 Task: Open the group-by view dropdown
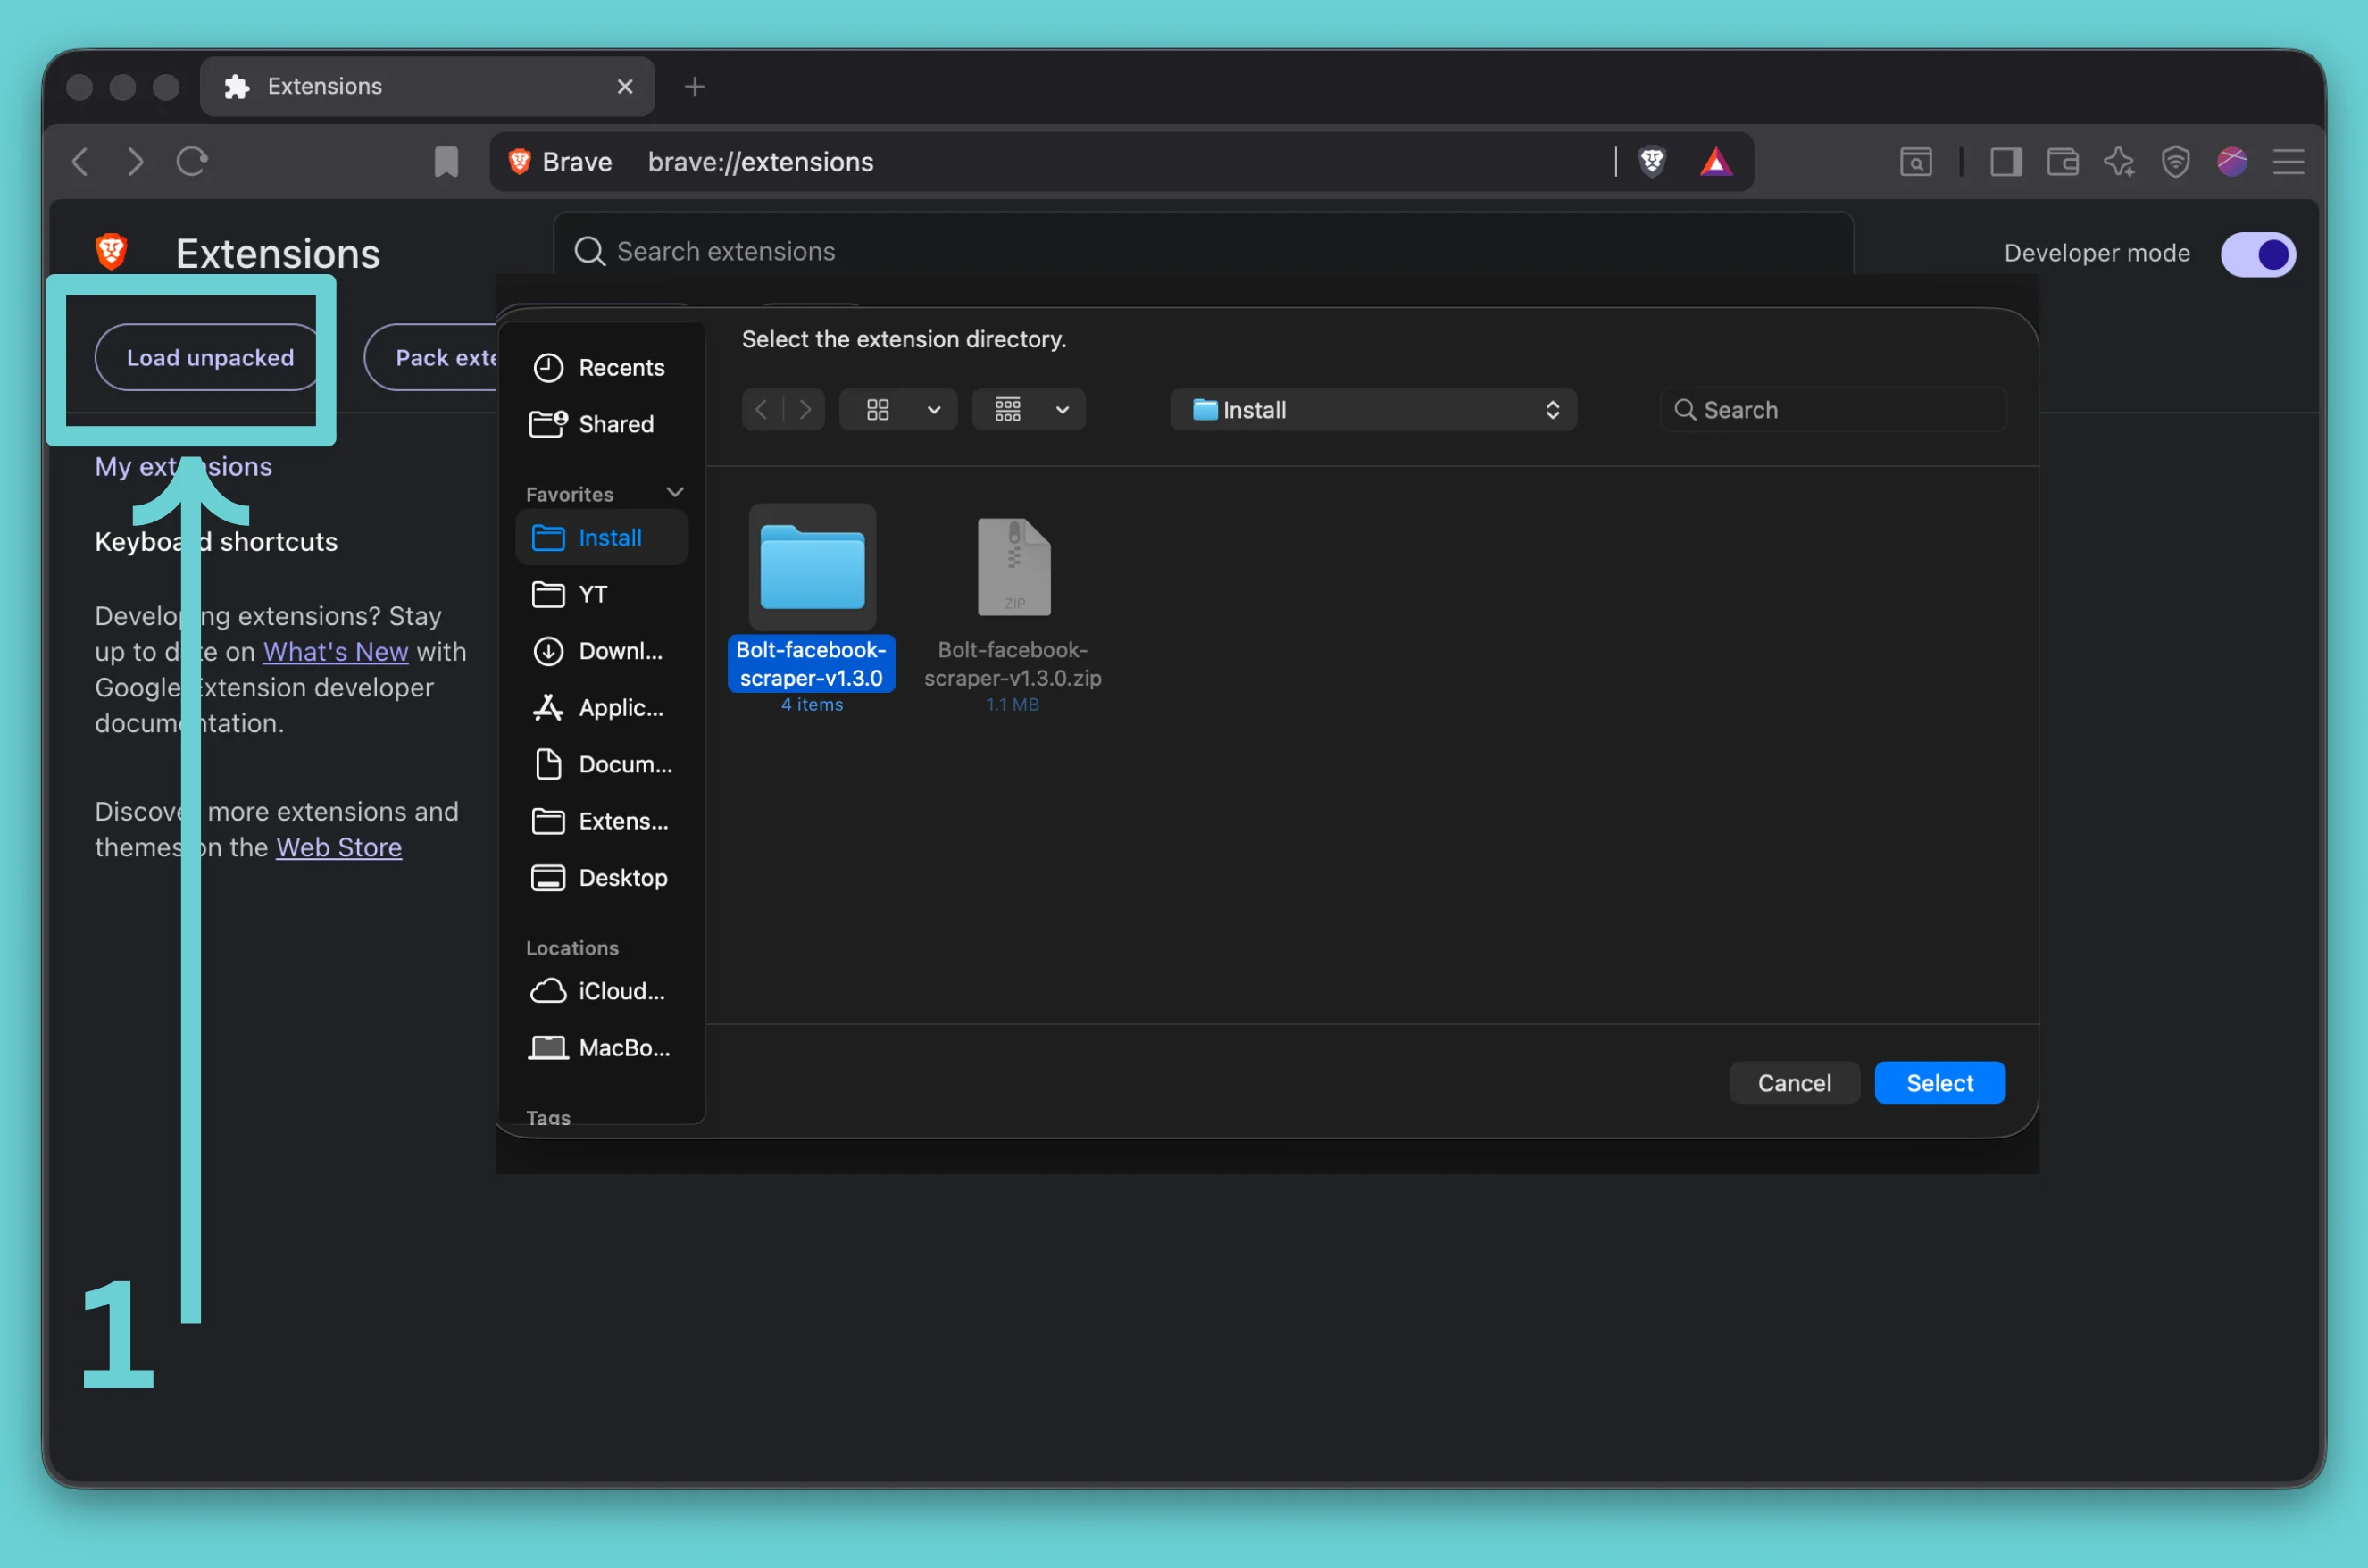pos(1028,410)
